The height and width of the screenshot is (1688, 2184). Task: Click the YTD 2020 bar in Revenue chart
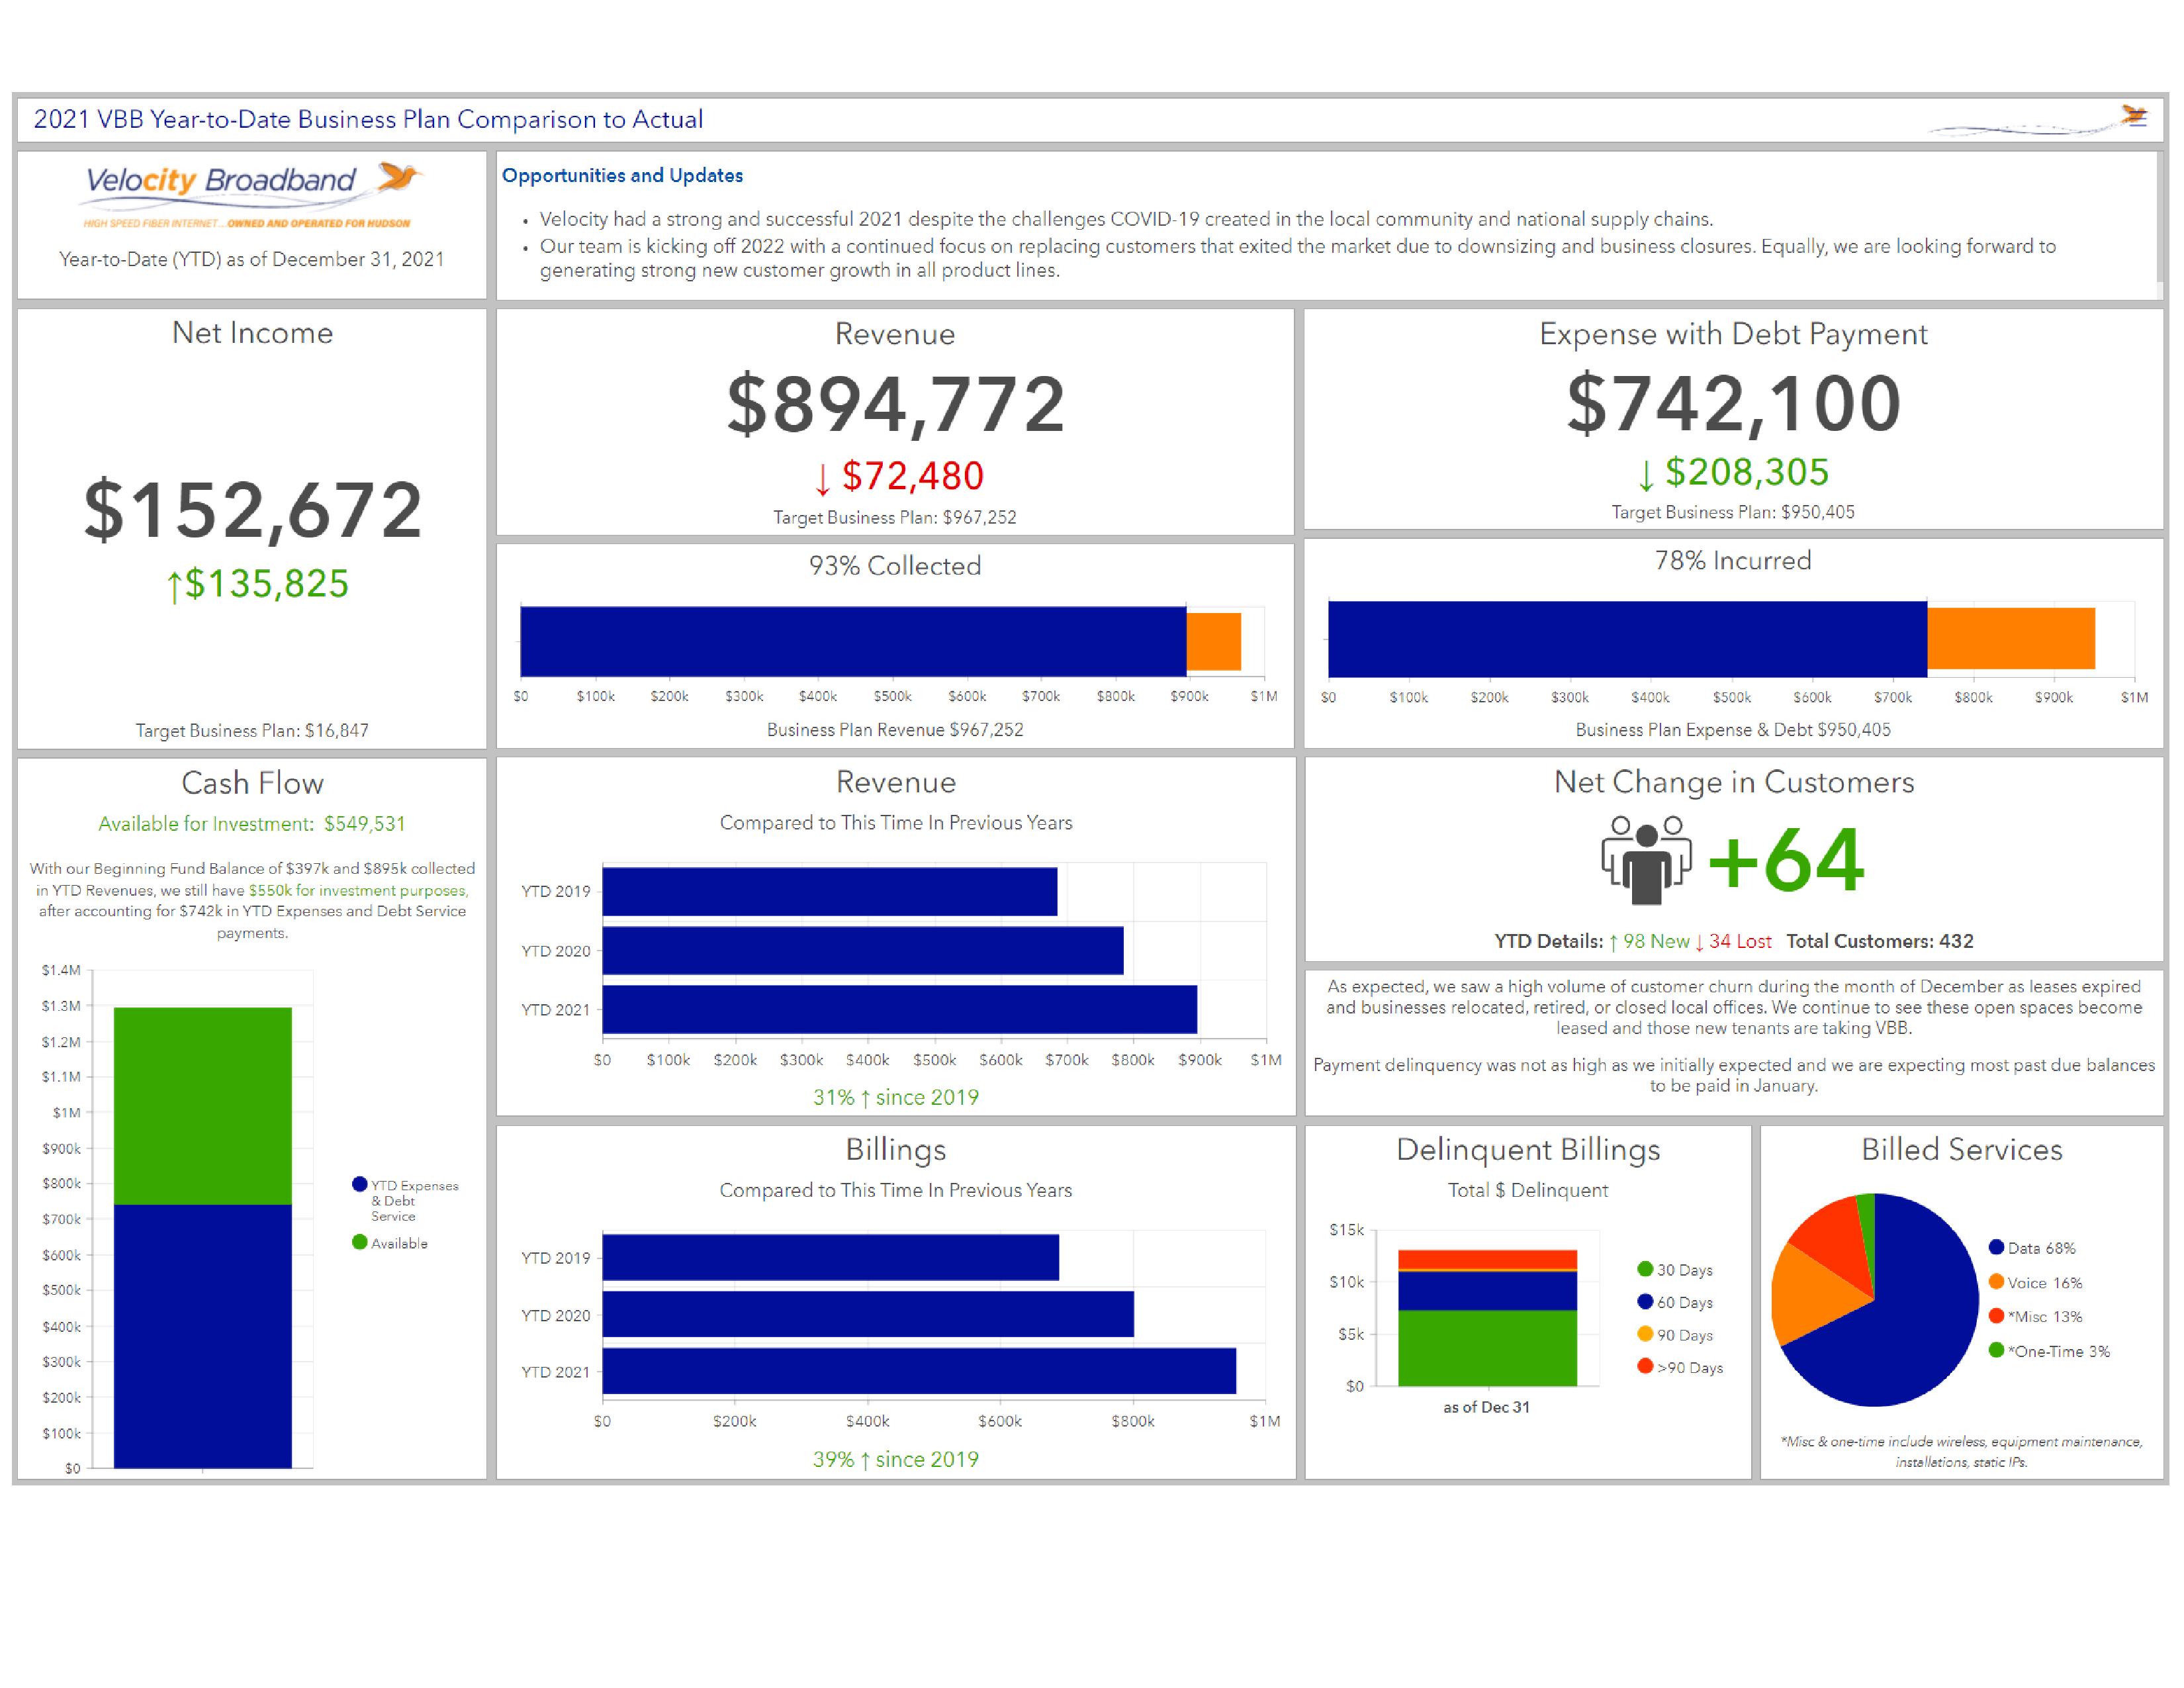click(x=862, y=950)
